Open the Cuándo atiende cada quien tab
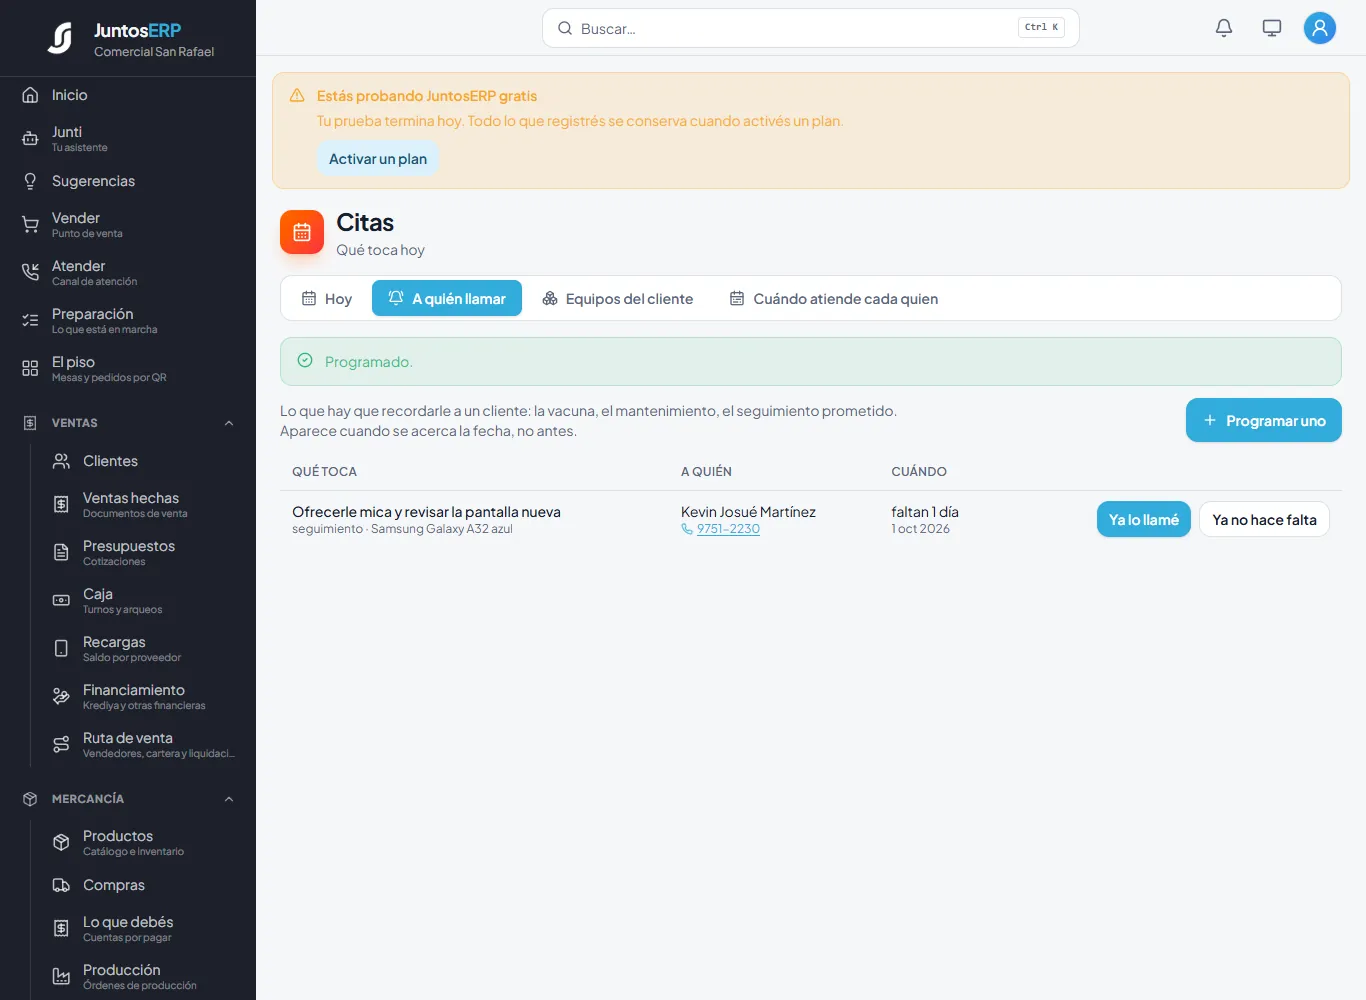This screenshot has width=1366, height=1000. (x=834, y=298)
